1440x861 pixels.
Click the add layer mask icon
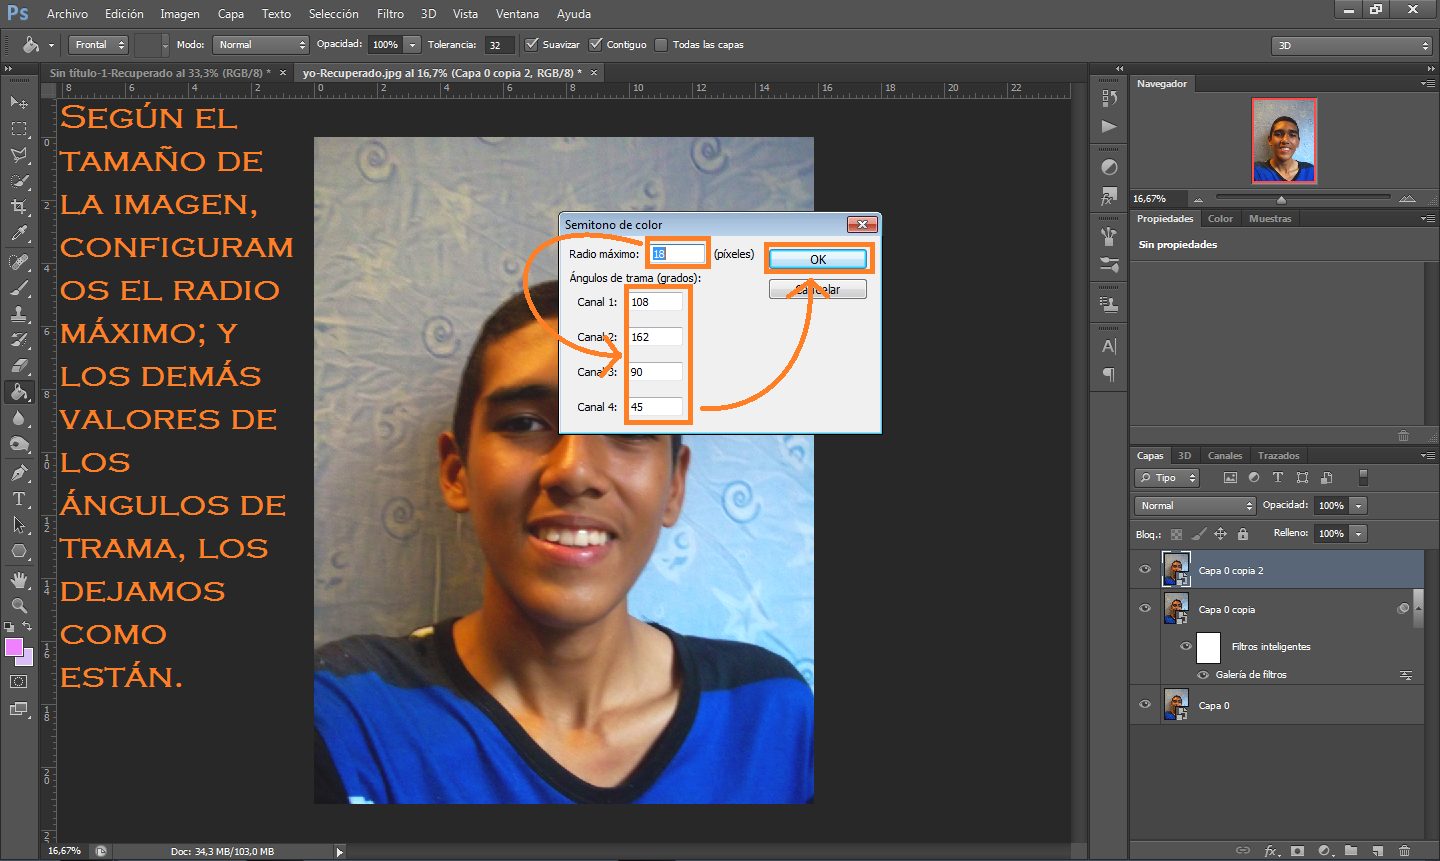click(x=1298, y=851)
